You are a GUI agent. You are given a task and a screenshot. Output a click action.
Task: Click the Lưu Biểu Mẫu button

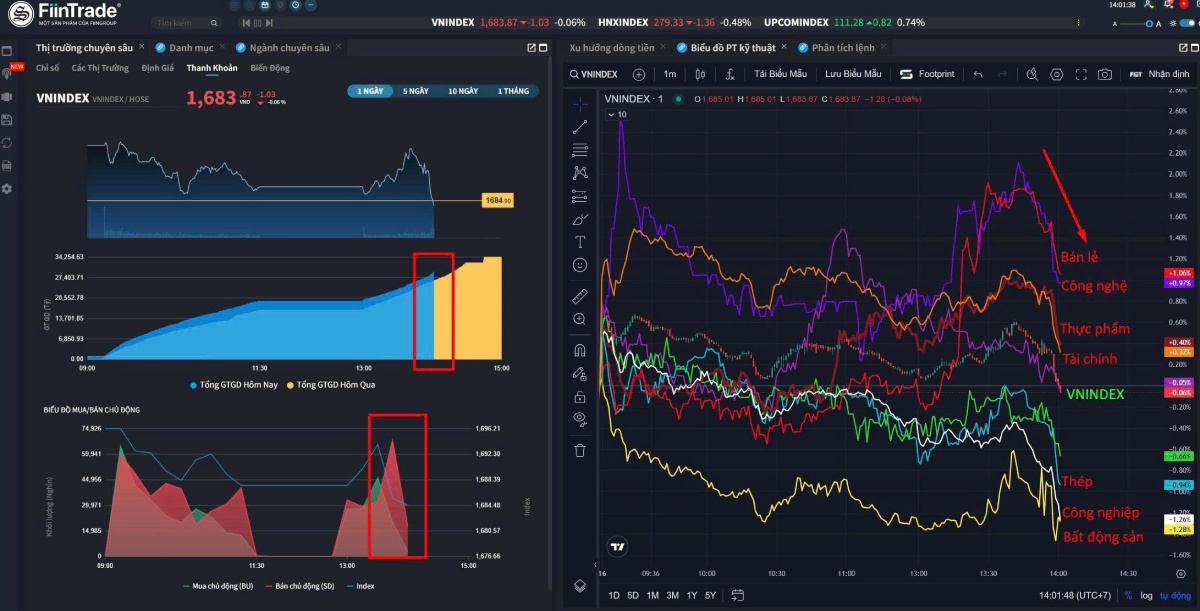[853, 74]
